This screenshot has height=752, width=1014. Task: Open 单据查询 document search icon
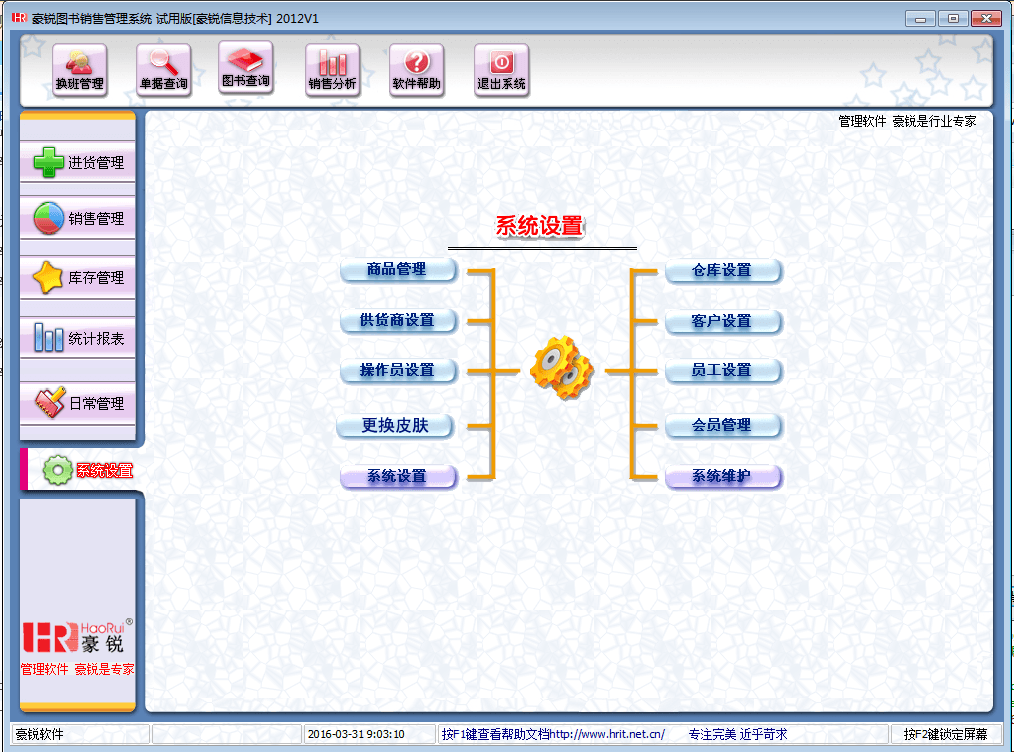[x=163, y=70]
